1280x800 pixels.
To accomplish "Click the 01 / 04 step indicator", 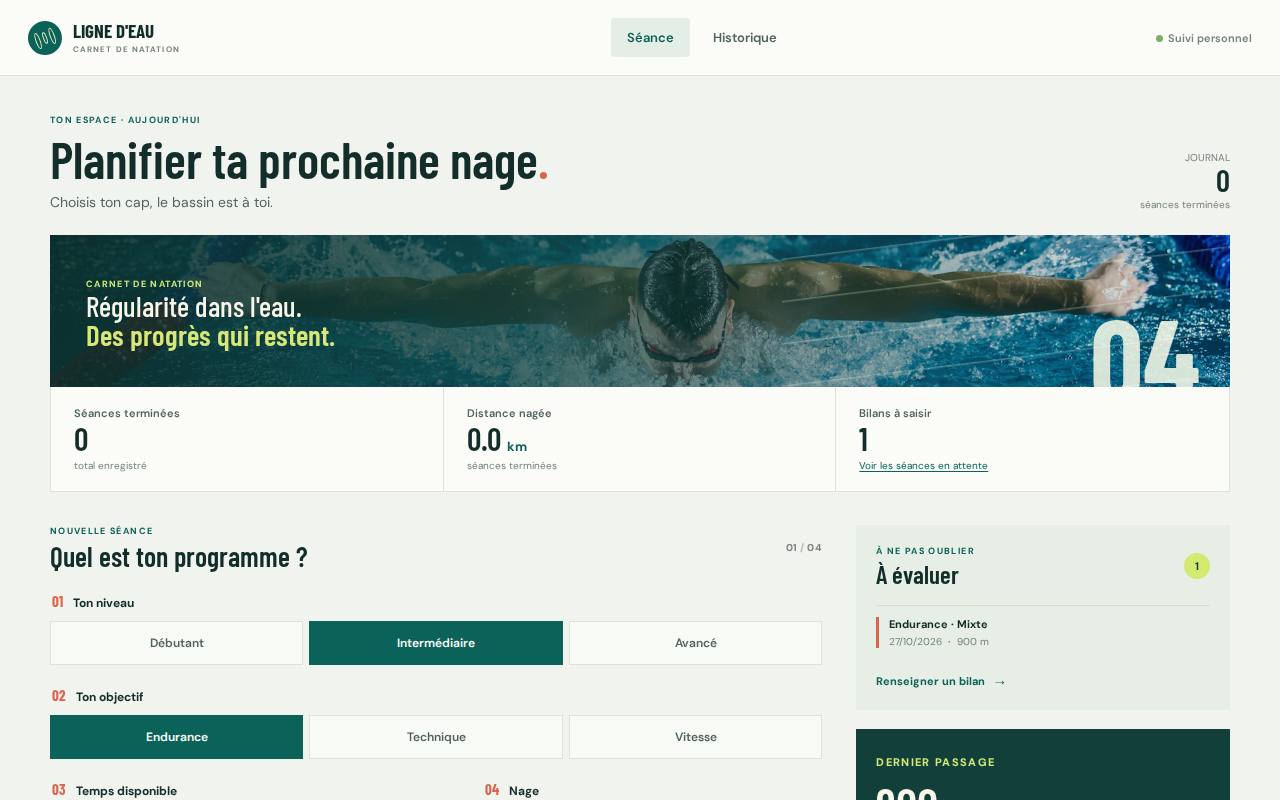I will pos(804,548).
